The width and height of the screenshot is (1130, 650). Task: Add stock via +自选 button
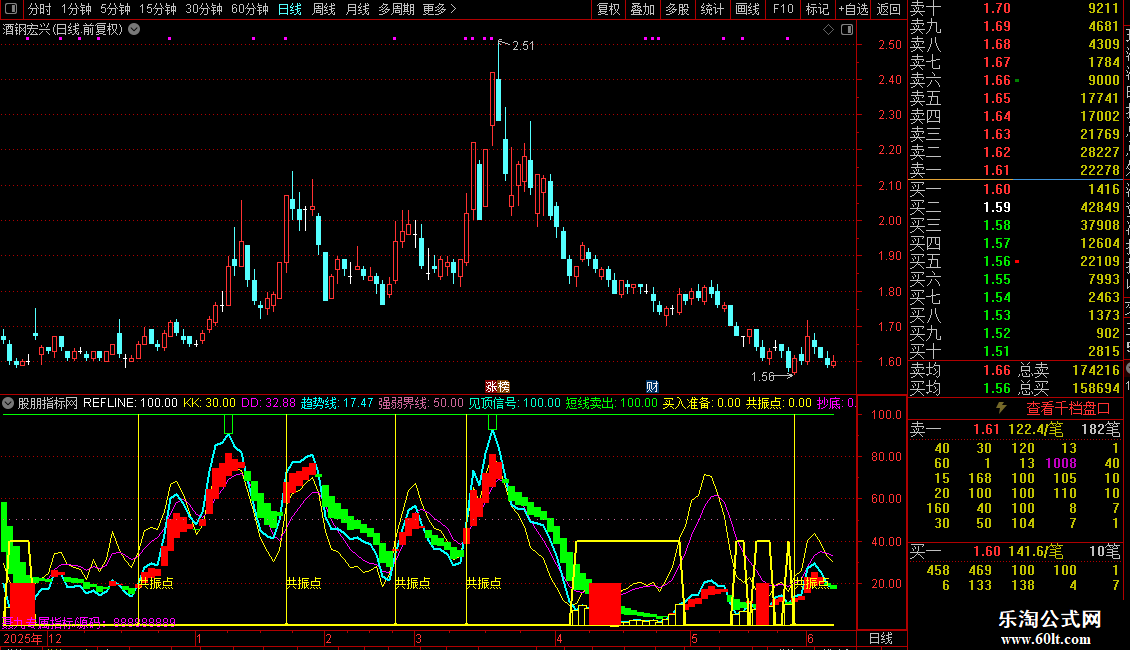click(853, 9)
